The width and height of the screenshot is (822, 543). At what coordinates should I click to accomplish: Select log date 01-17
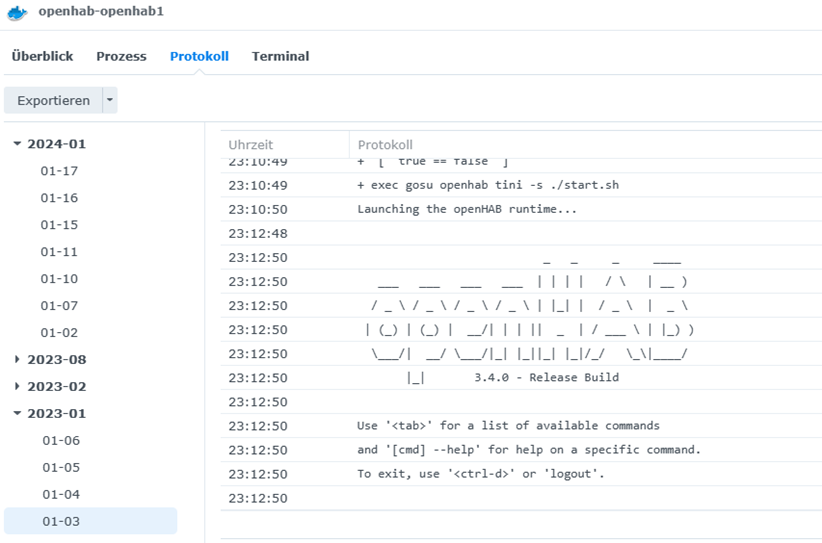pyautogui.click(x=59, y=171)
